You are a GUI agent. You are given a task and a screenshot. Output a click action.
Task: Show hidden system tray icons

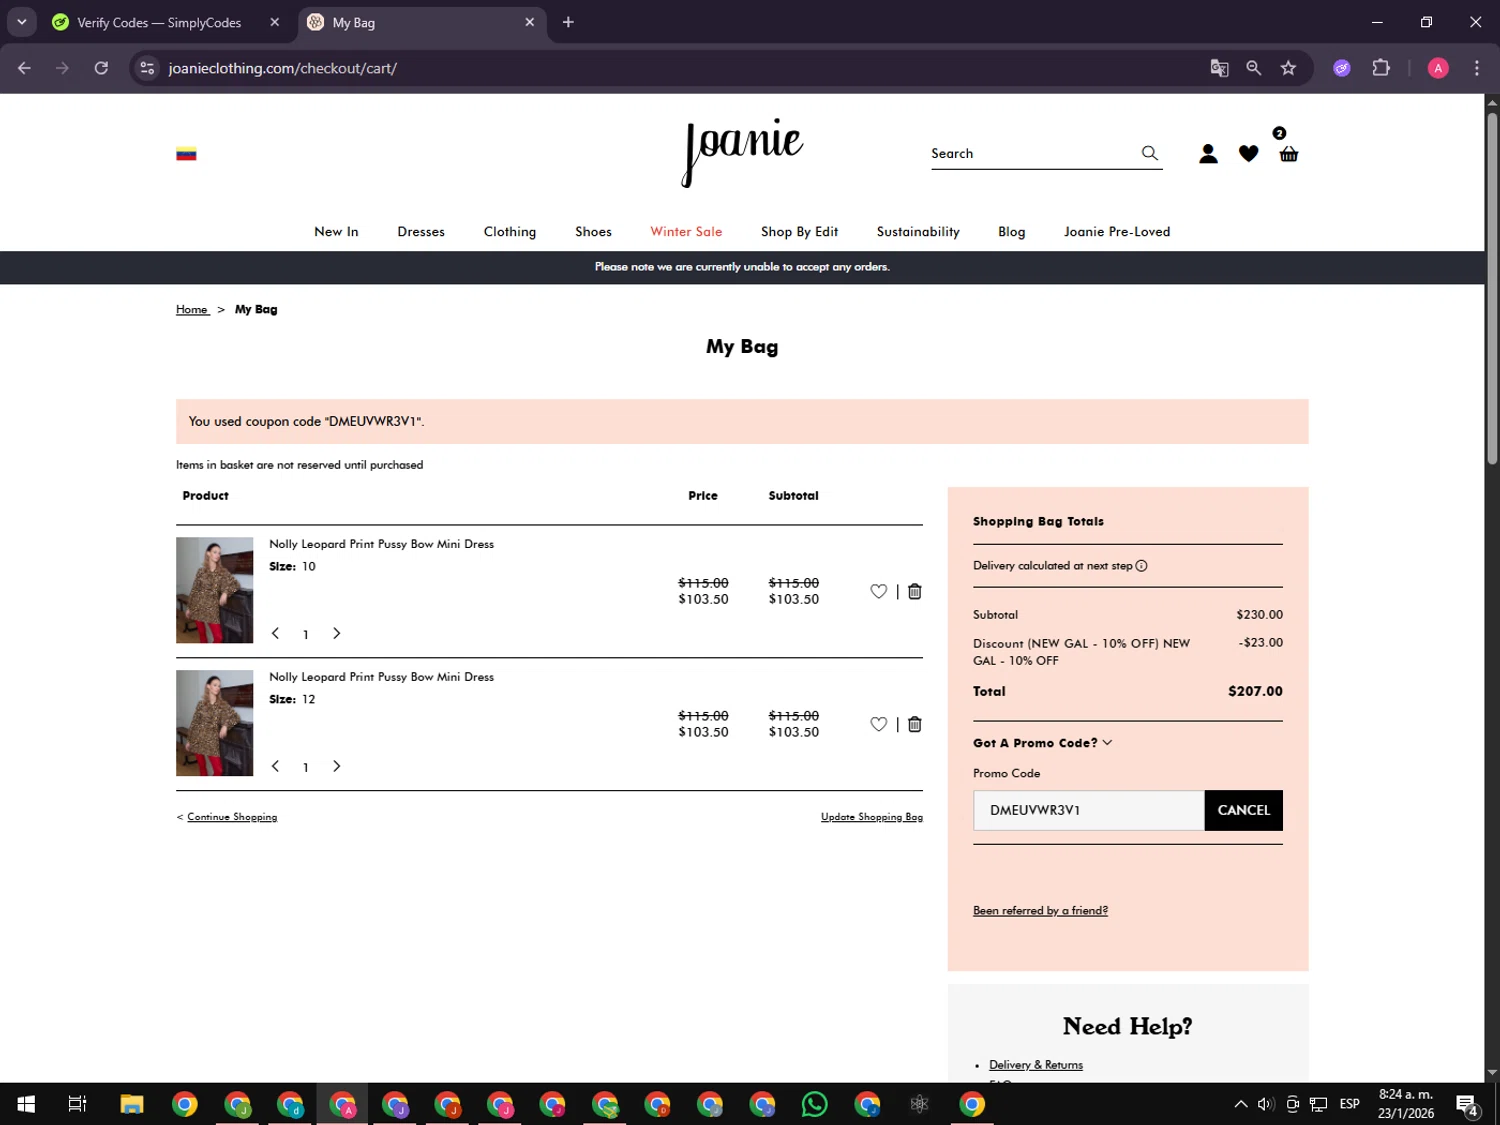1240,1104
